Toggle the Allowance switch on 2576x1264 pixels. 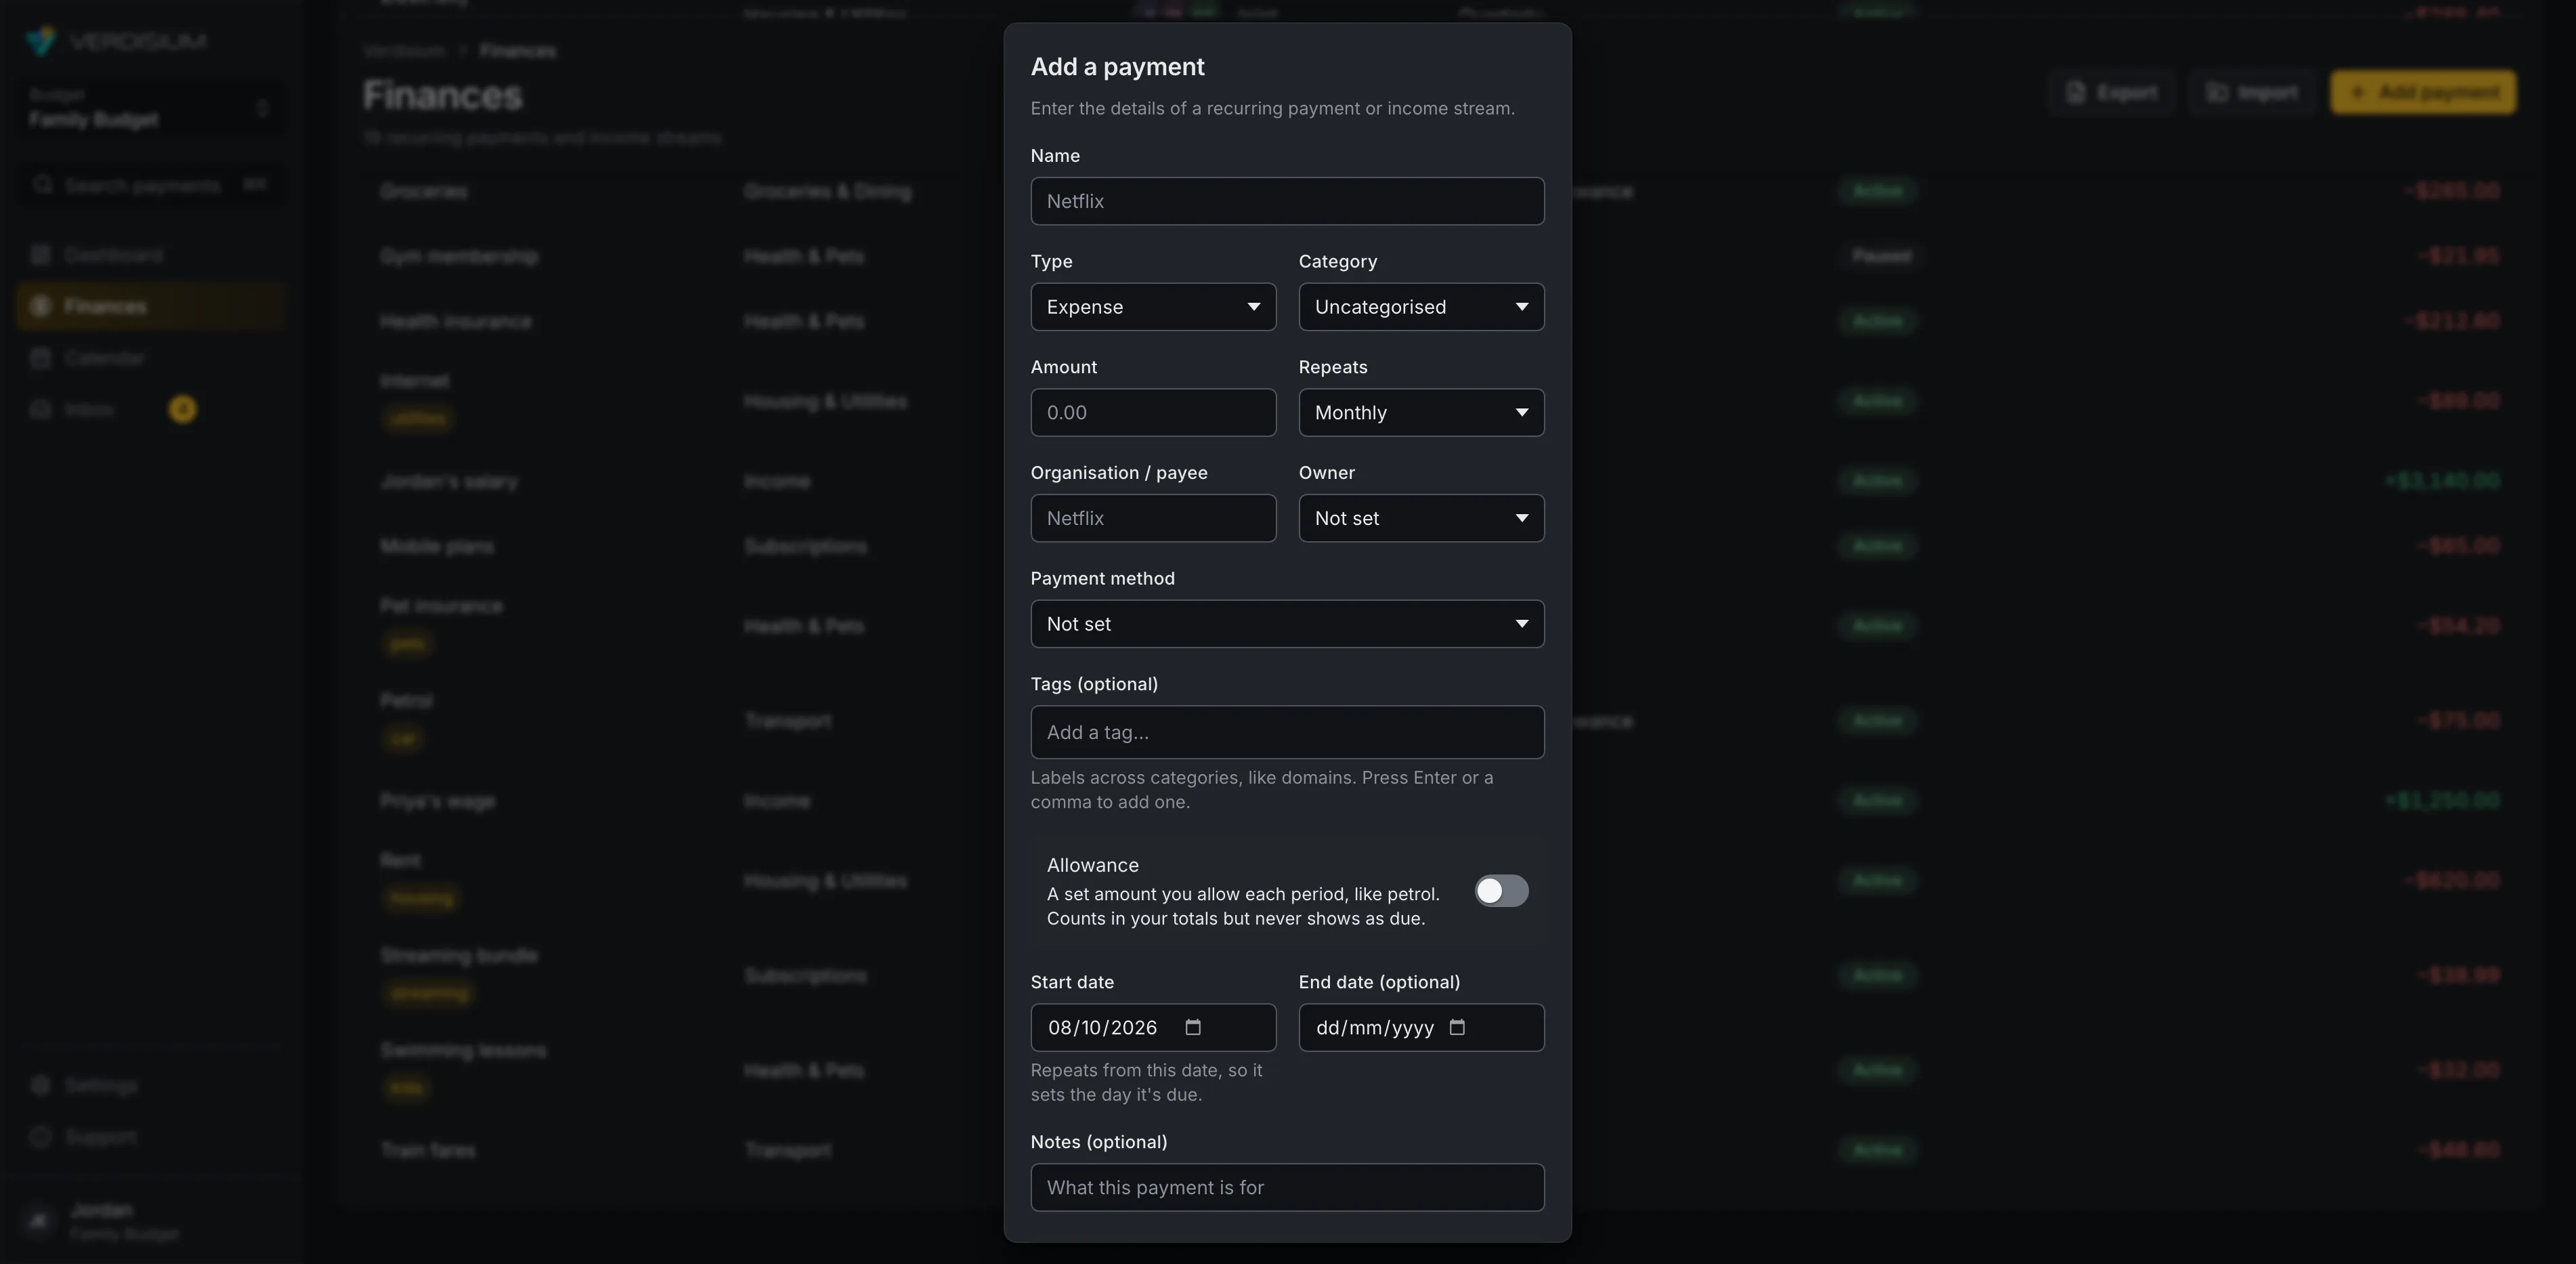[x=1501, y=891]
